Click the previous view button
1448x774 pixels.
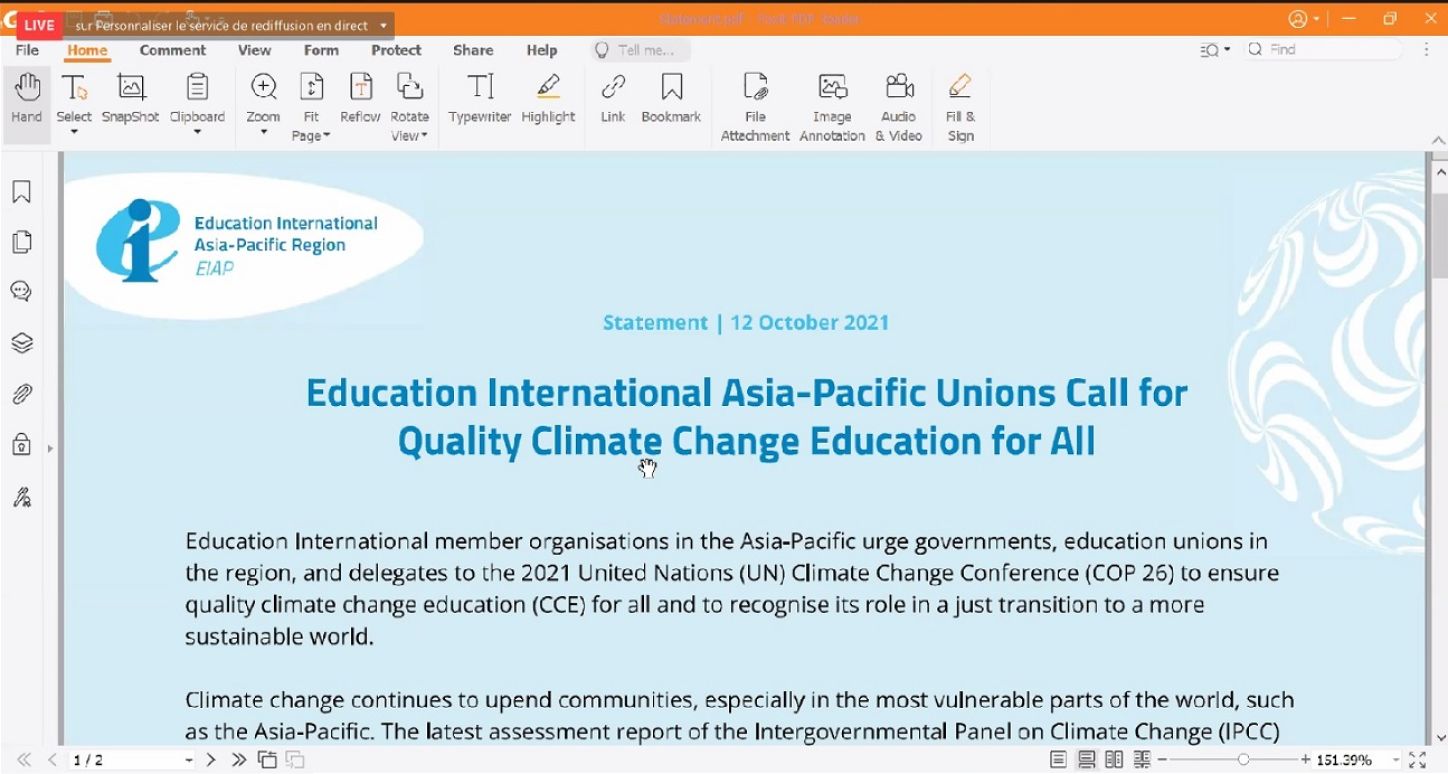[267, 760]
